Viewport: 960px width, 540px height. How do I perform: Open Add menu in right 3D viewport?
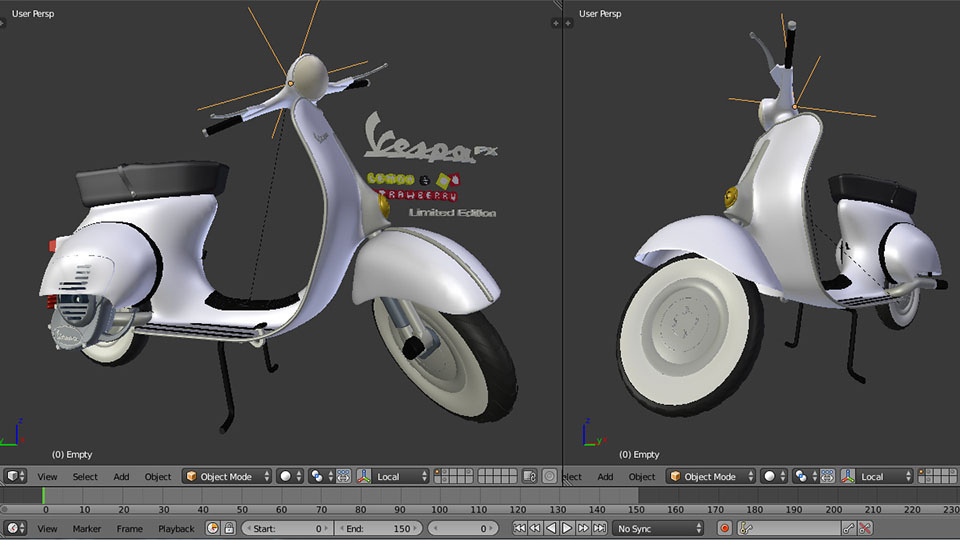coord(606,477)
